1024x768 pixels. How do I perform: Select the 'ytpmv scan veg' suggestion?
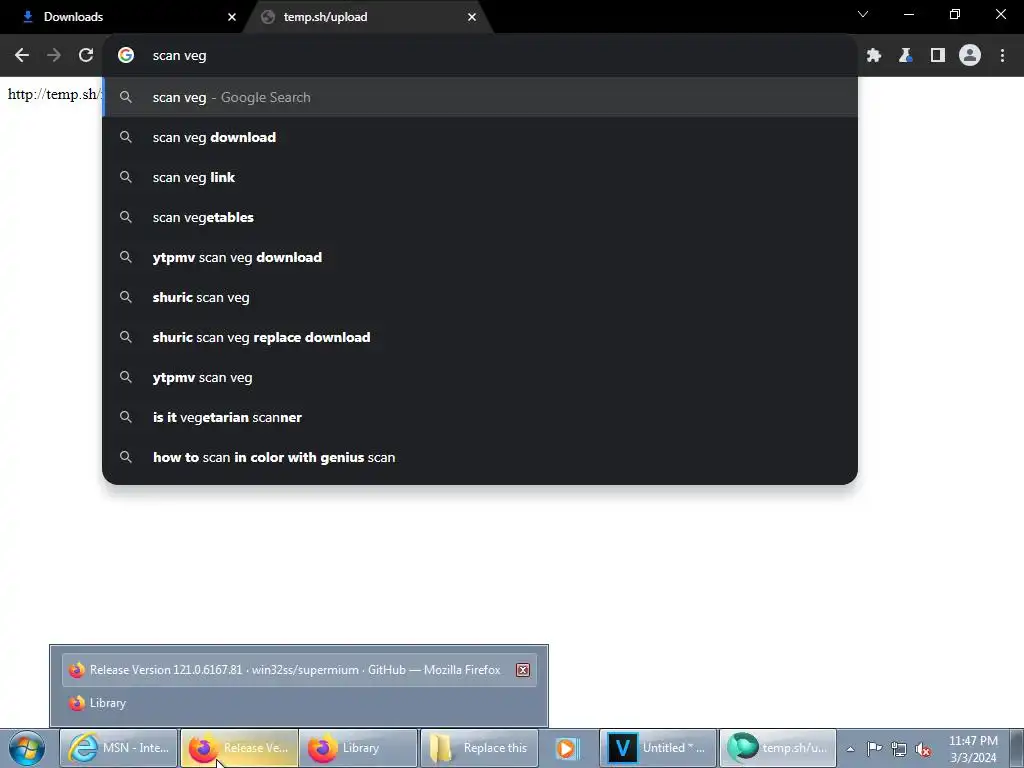[x=480, y=377]
